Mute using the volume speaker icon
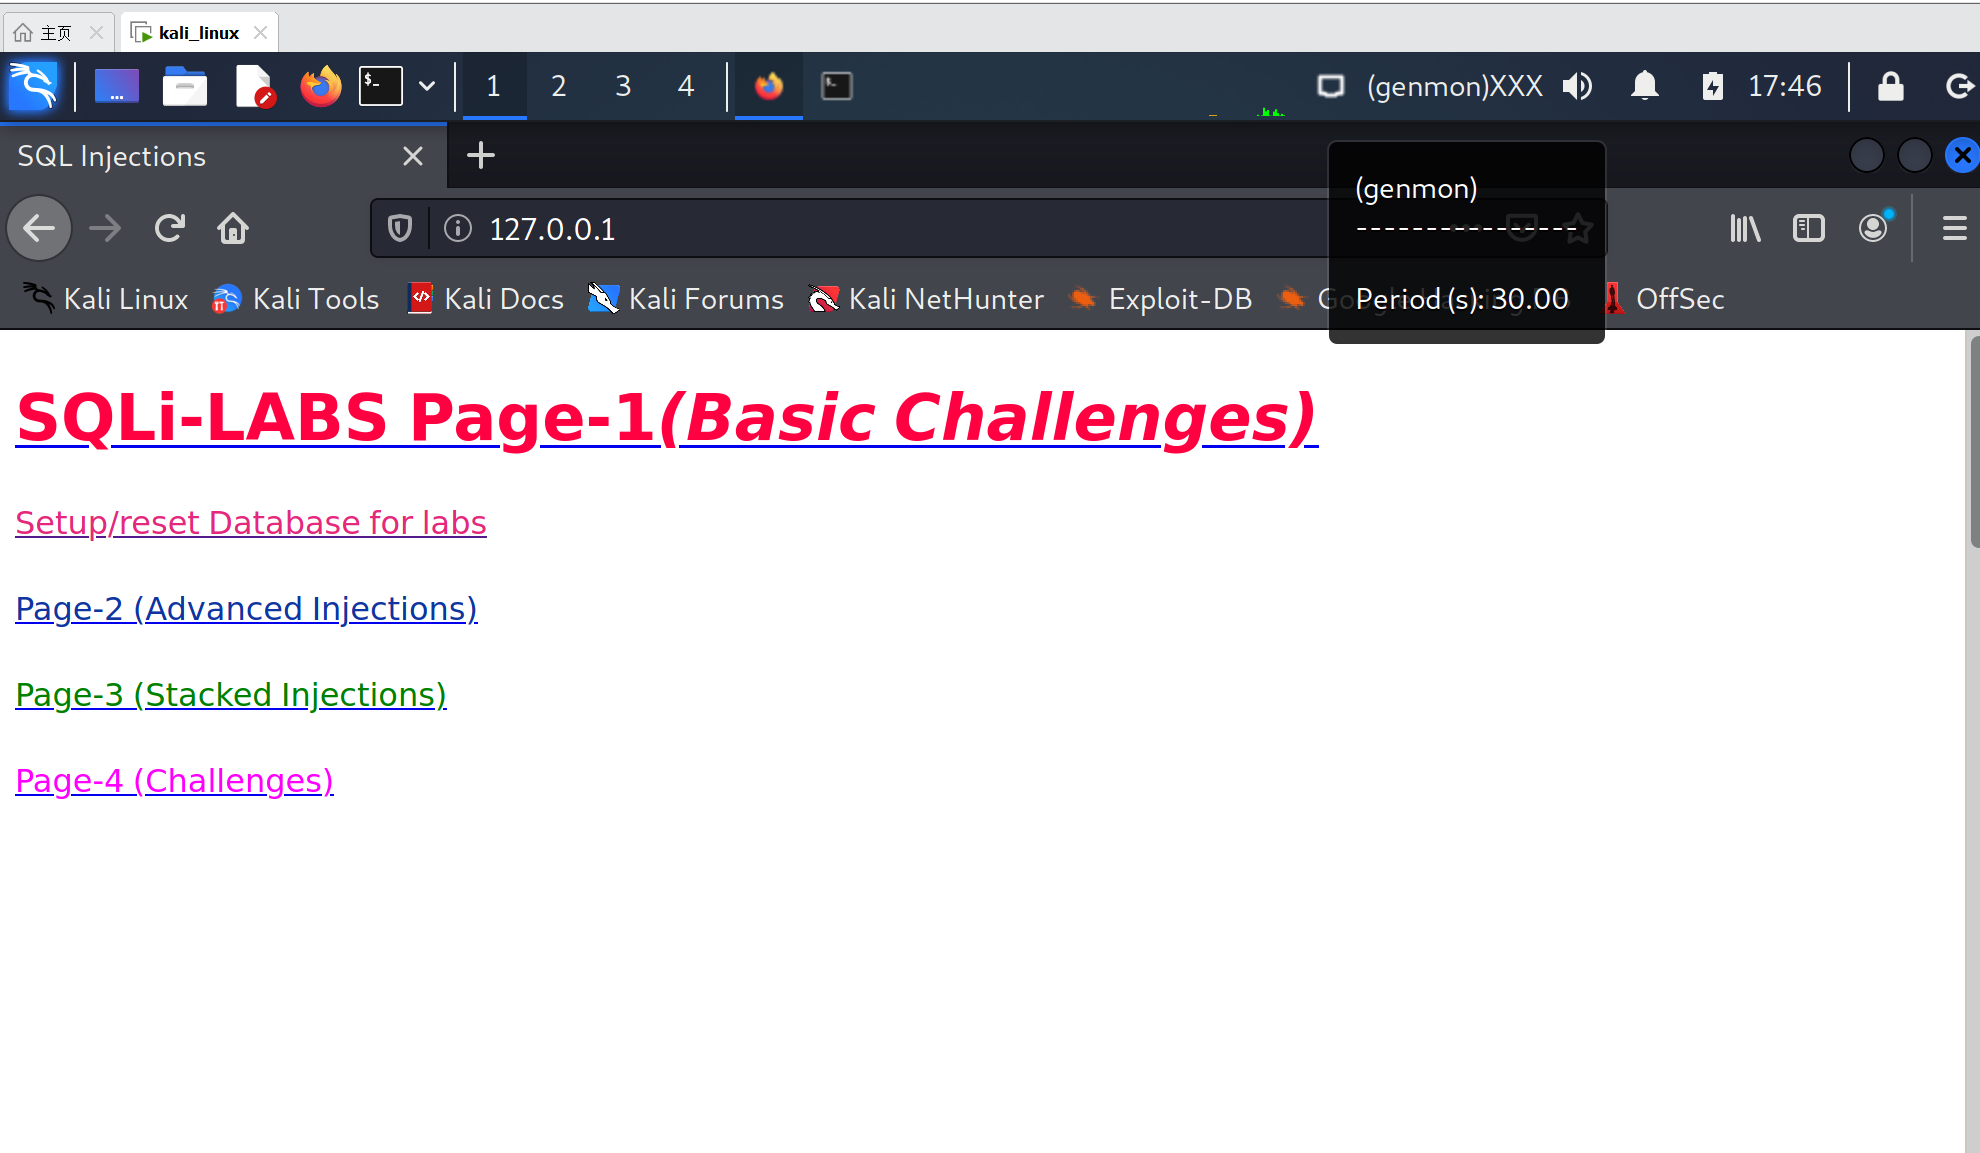The height and width of the screenshot is (1153, 1980). click(x=1578, y=86)
